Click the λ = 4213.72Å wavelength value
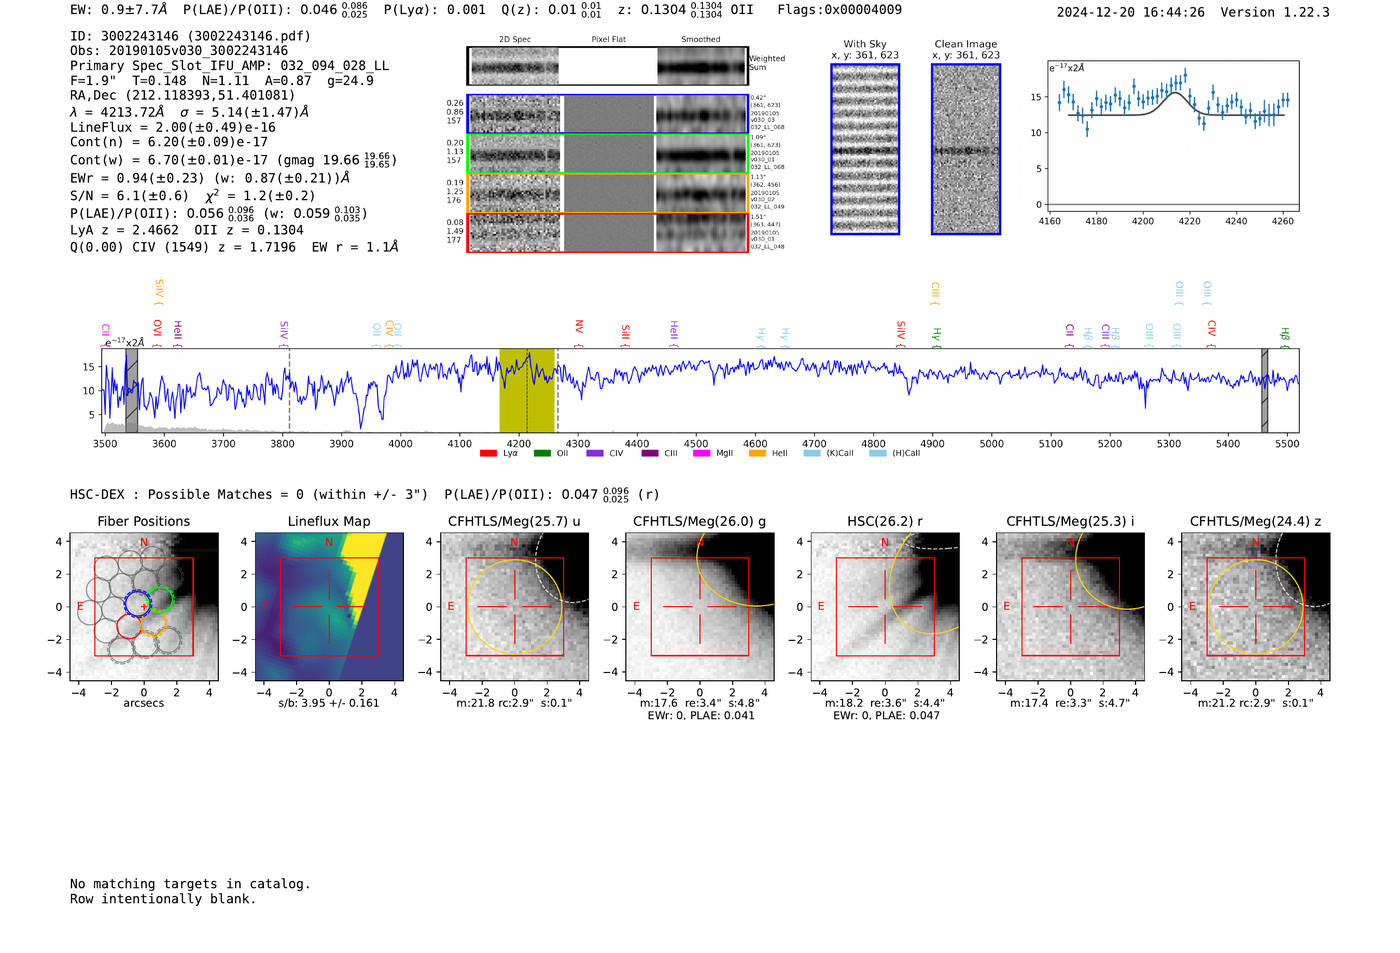The image size is (1400, 953). [118, 112]
